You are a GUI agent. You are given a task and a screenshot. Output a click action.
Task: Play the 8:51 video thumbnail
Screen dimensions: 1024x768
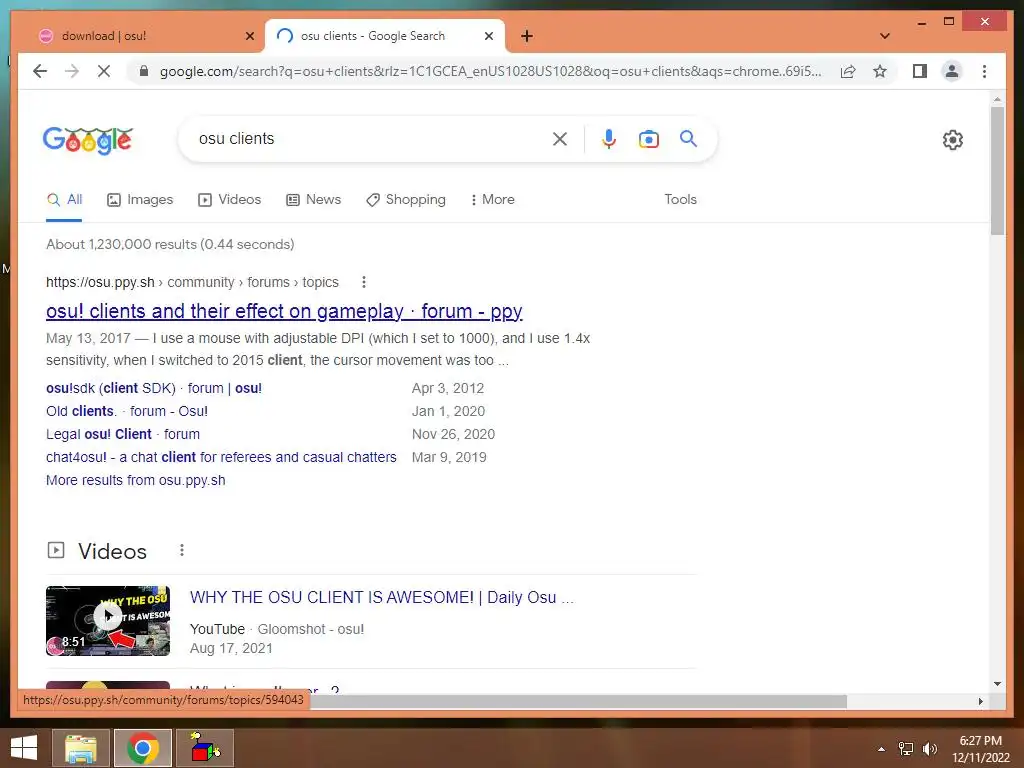pos(108,620)
